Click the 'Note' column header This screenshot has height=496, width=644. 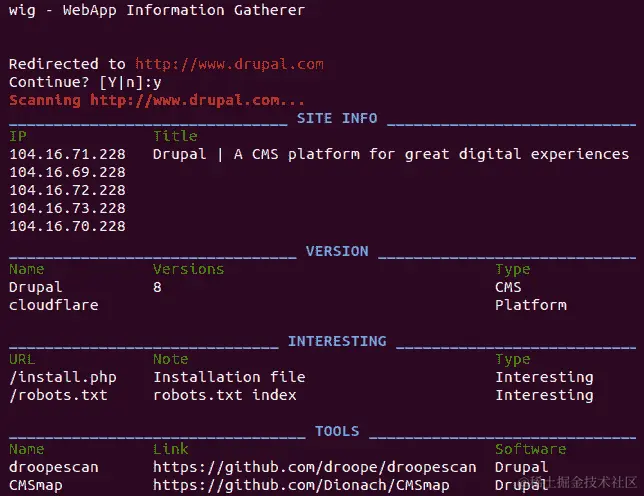(170, 359)
